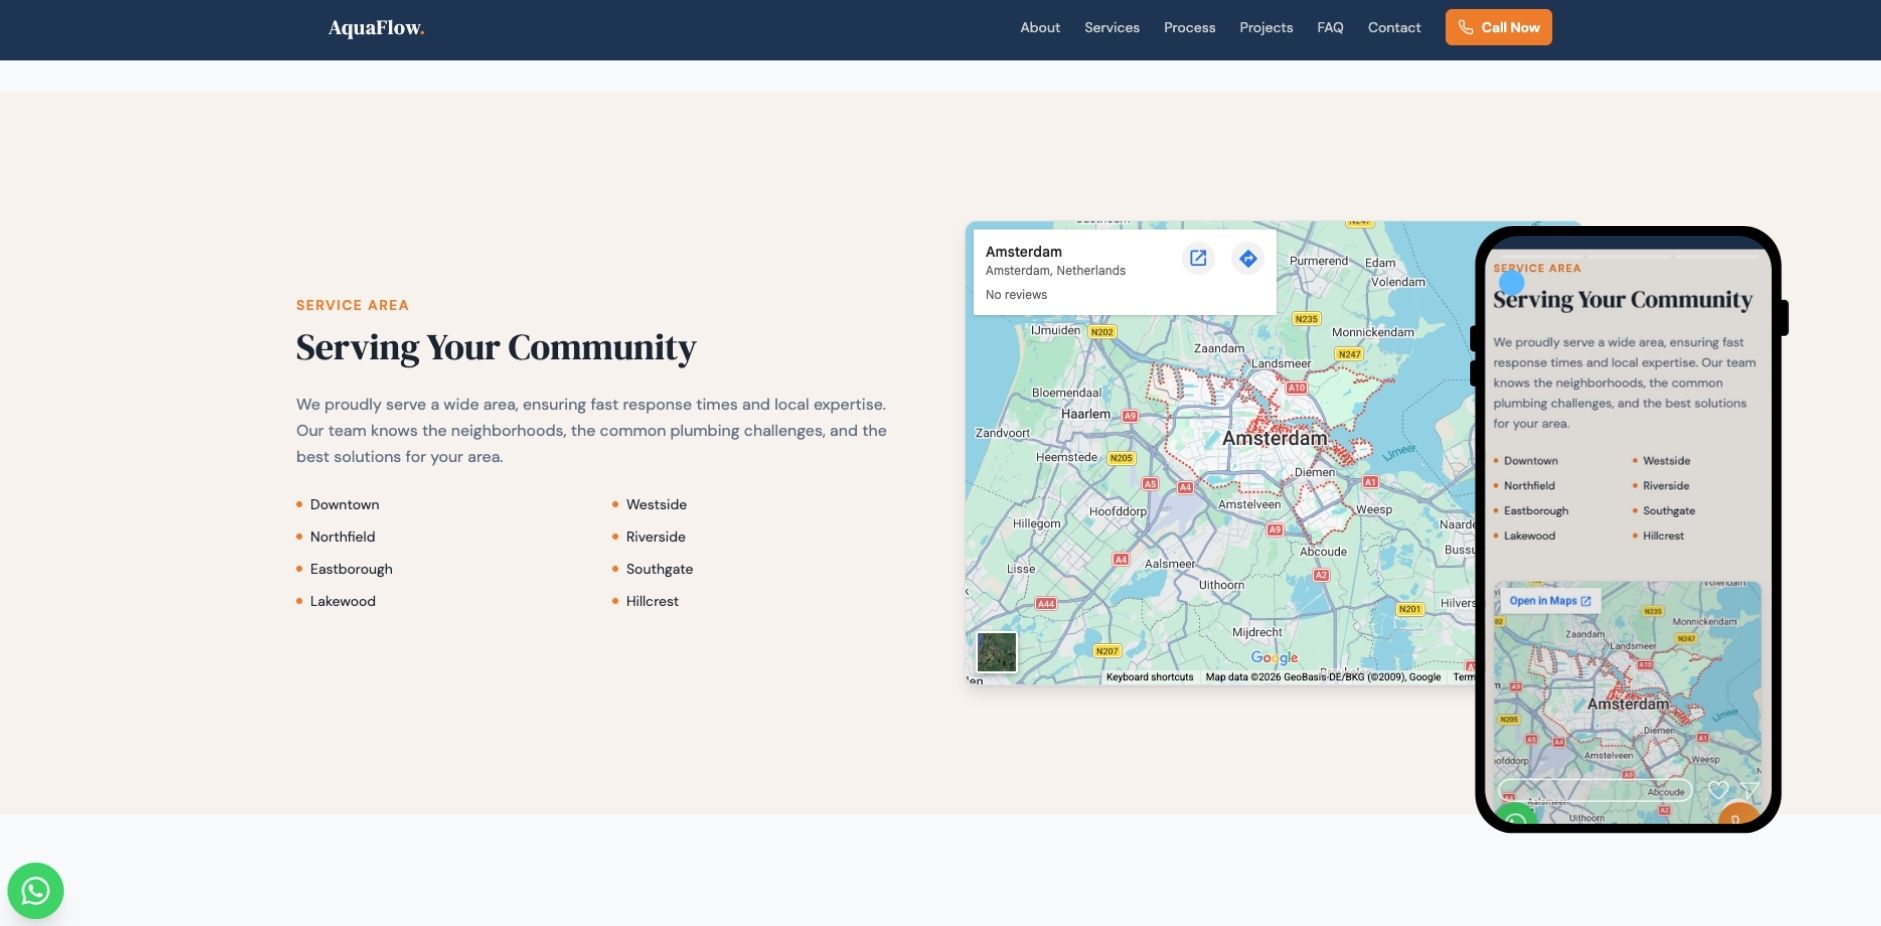Select Riverside in the page area list
The height and width of the screenshot is (926, 1881).
[656, 537]
